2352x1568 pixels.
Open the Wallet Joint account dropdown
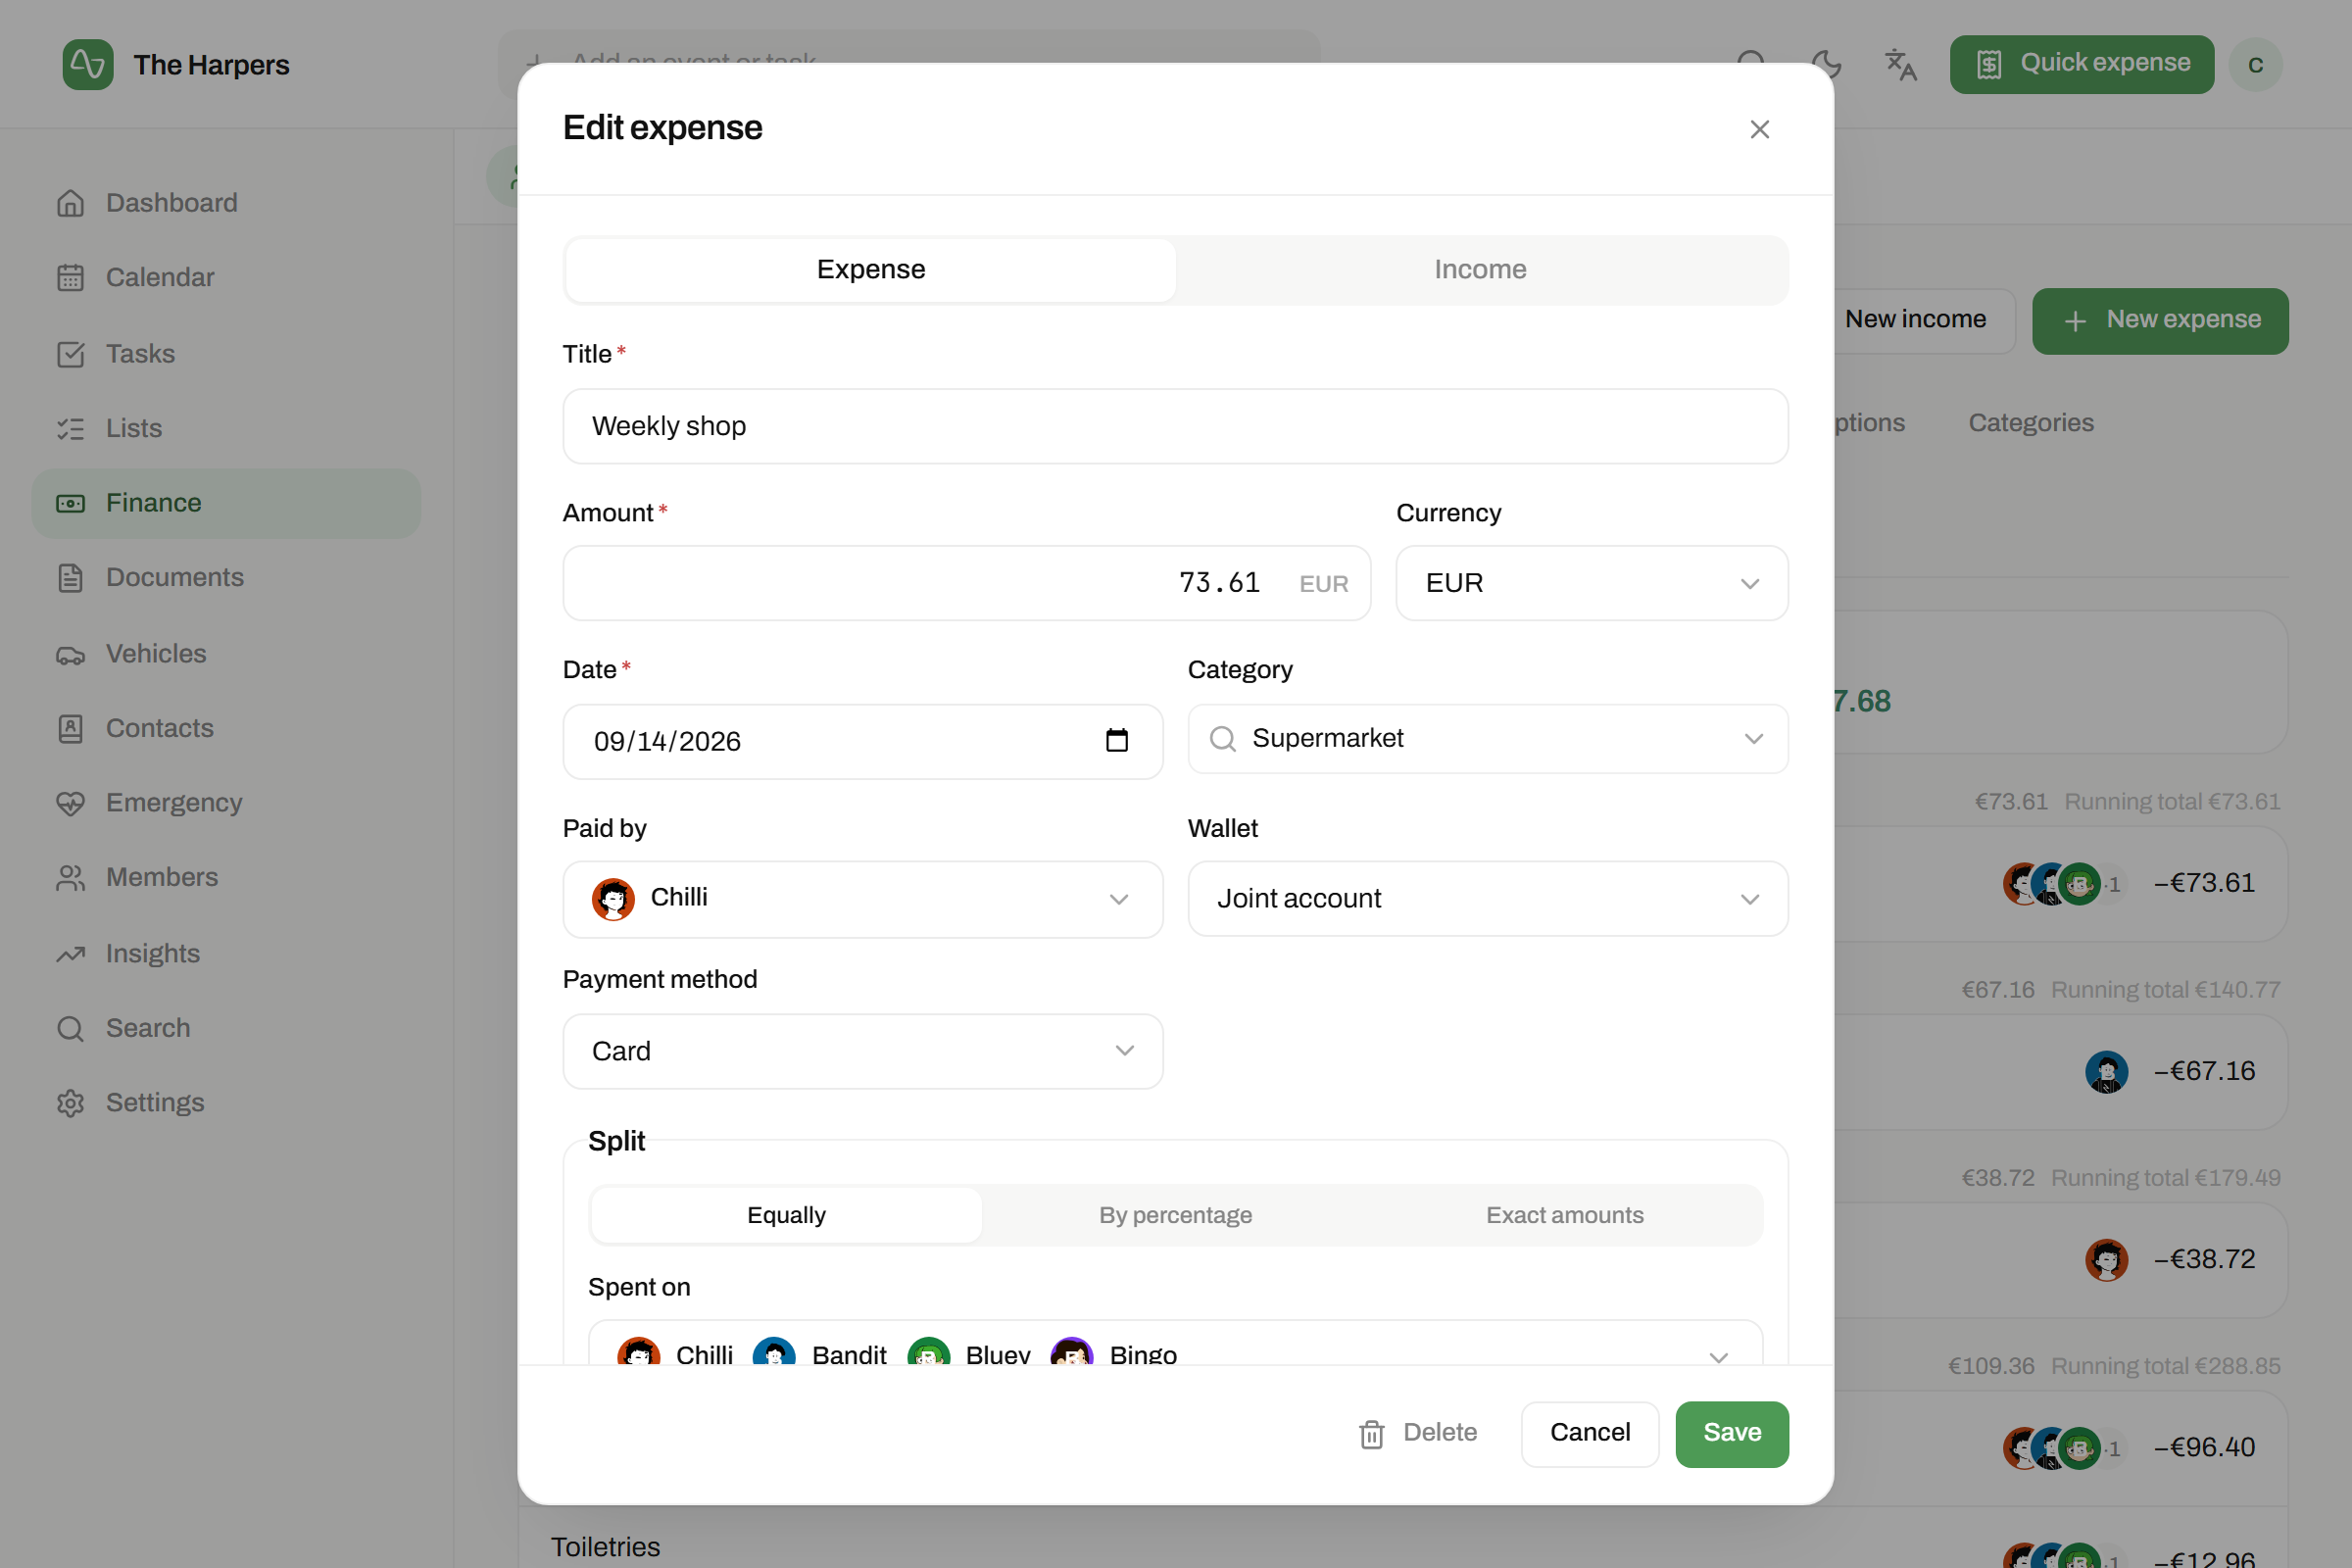click(1487, 898)
